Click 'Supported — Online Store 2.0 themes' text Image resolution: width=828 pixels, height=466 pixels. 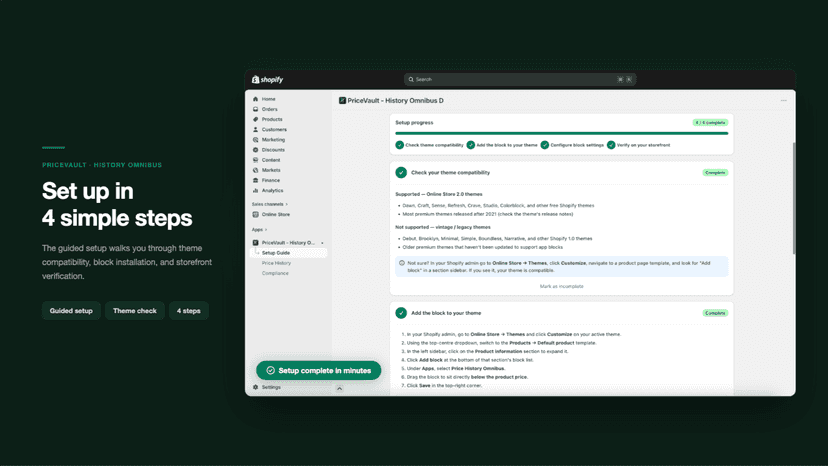439,194
